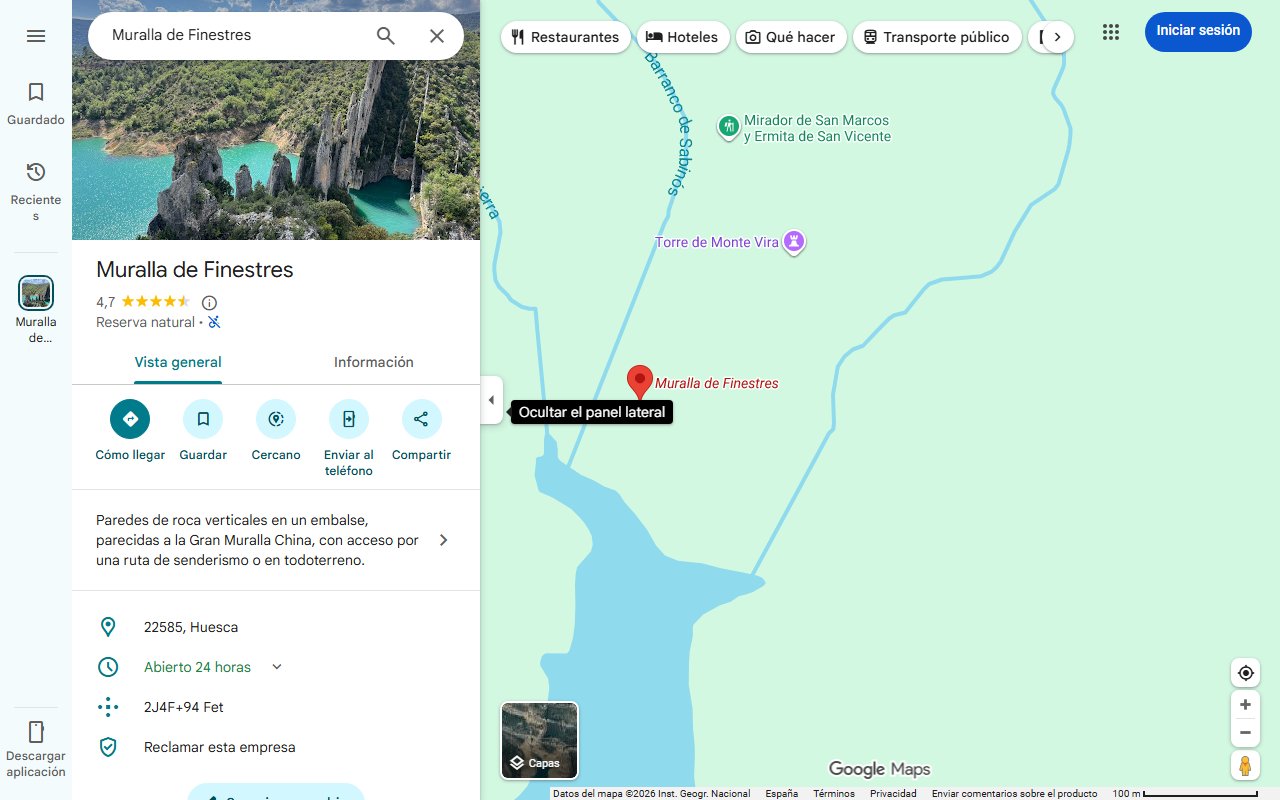This screenshot has width=1280, height=800.
Task: Zoom in with the plus control
Action: click(1245, 704)
